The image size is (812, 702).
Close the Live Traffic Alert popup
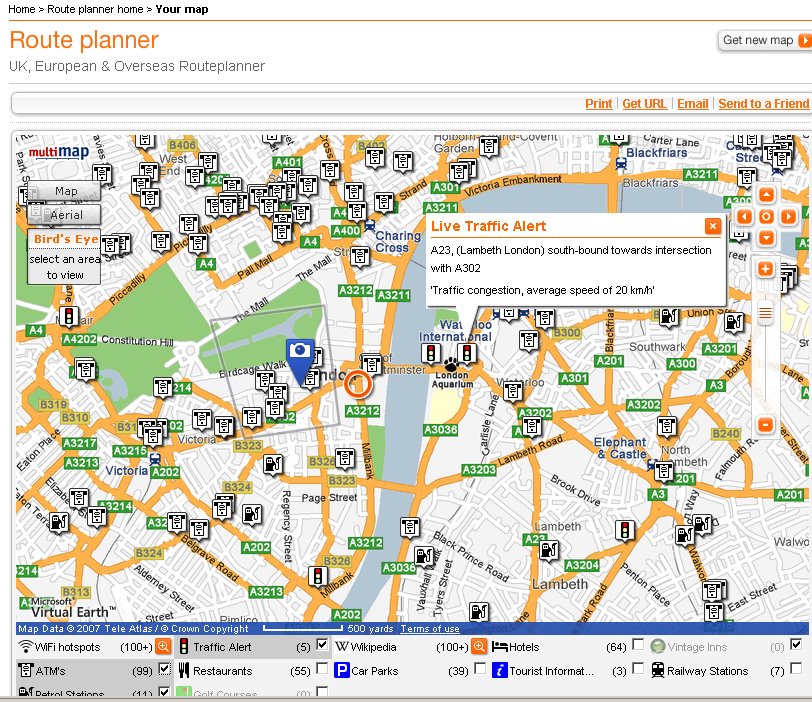click(713, 226)
